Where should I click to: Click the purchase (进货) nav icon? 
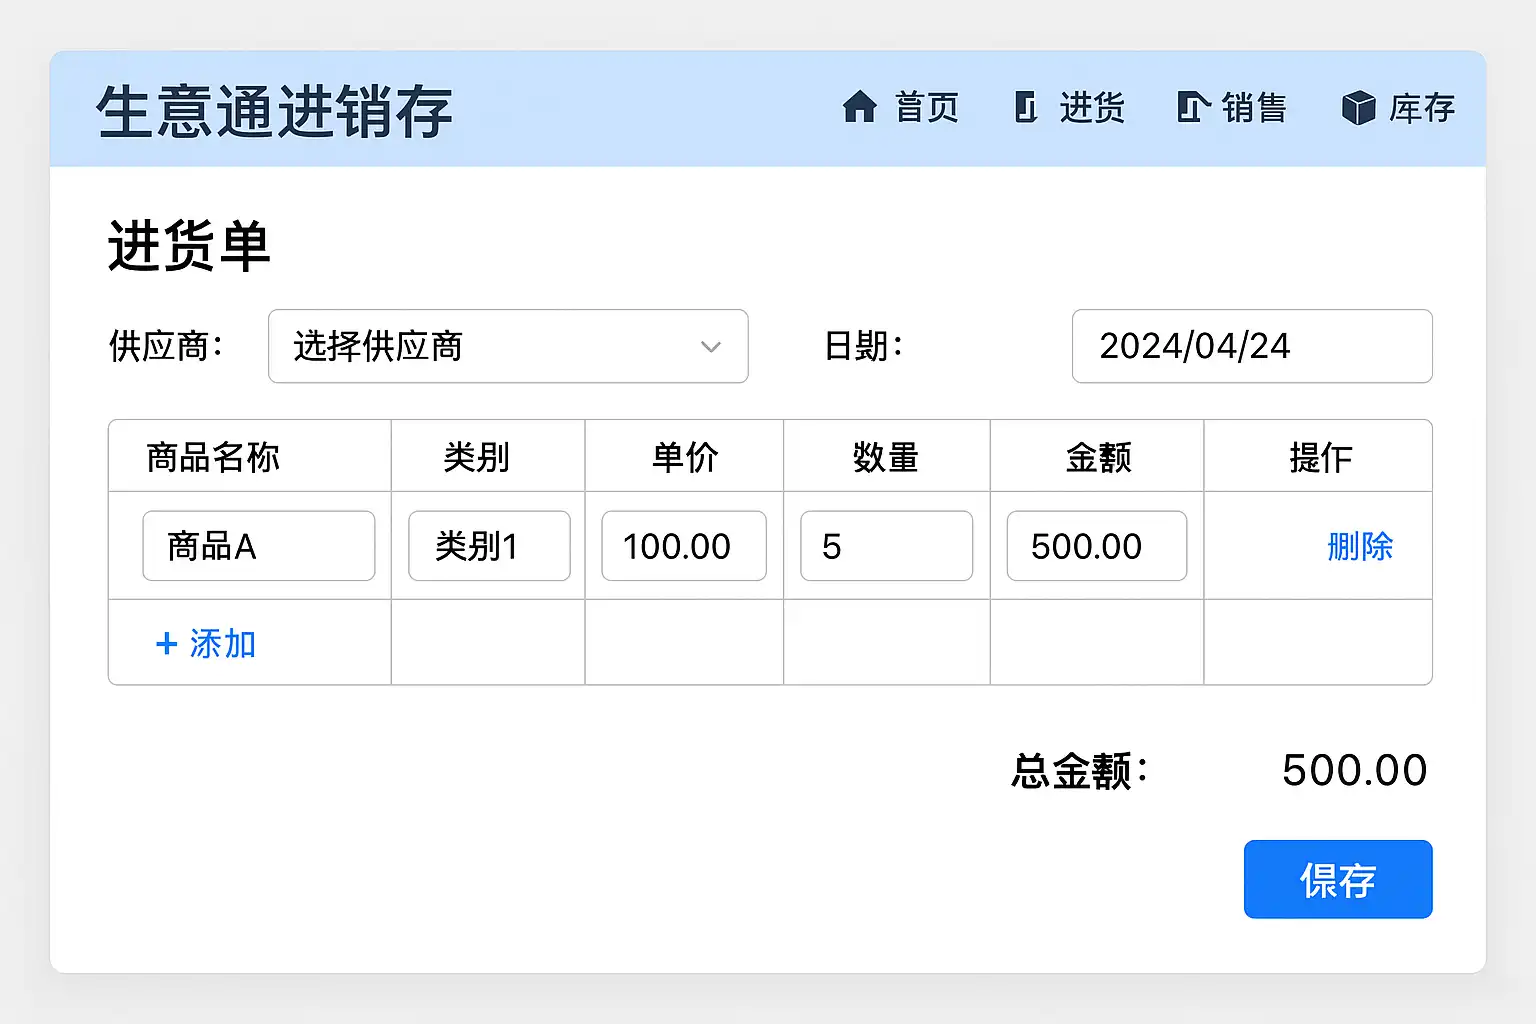tap(1025, 107)
